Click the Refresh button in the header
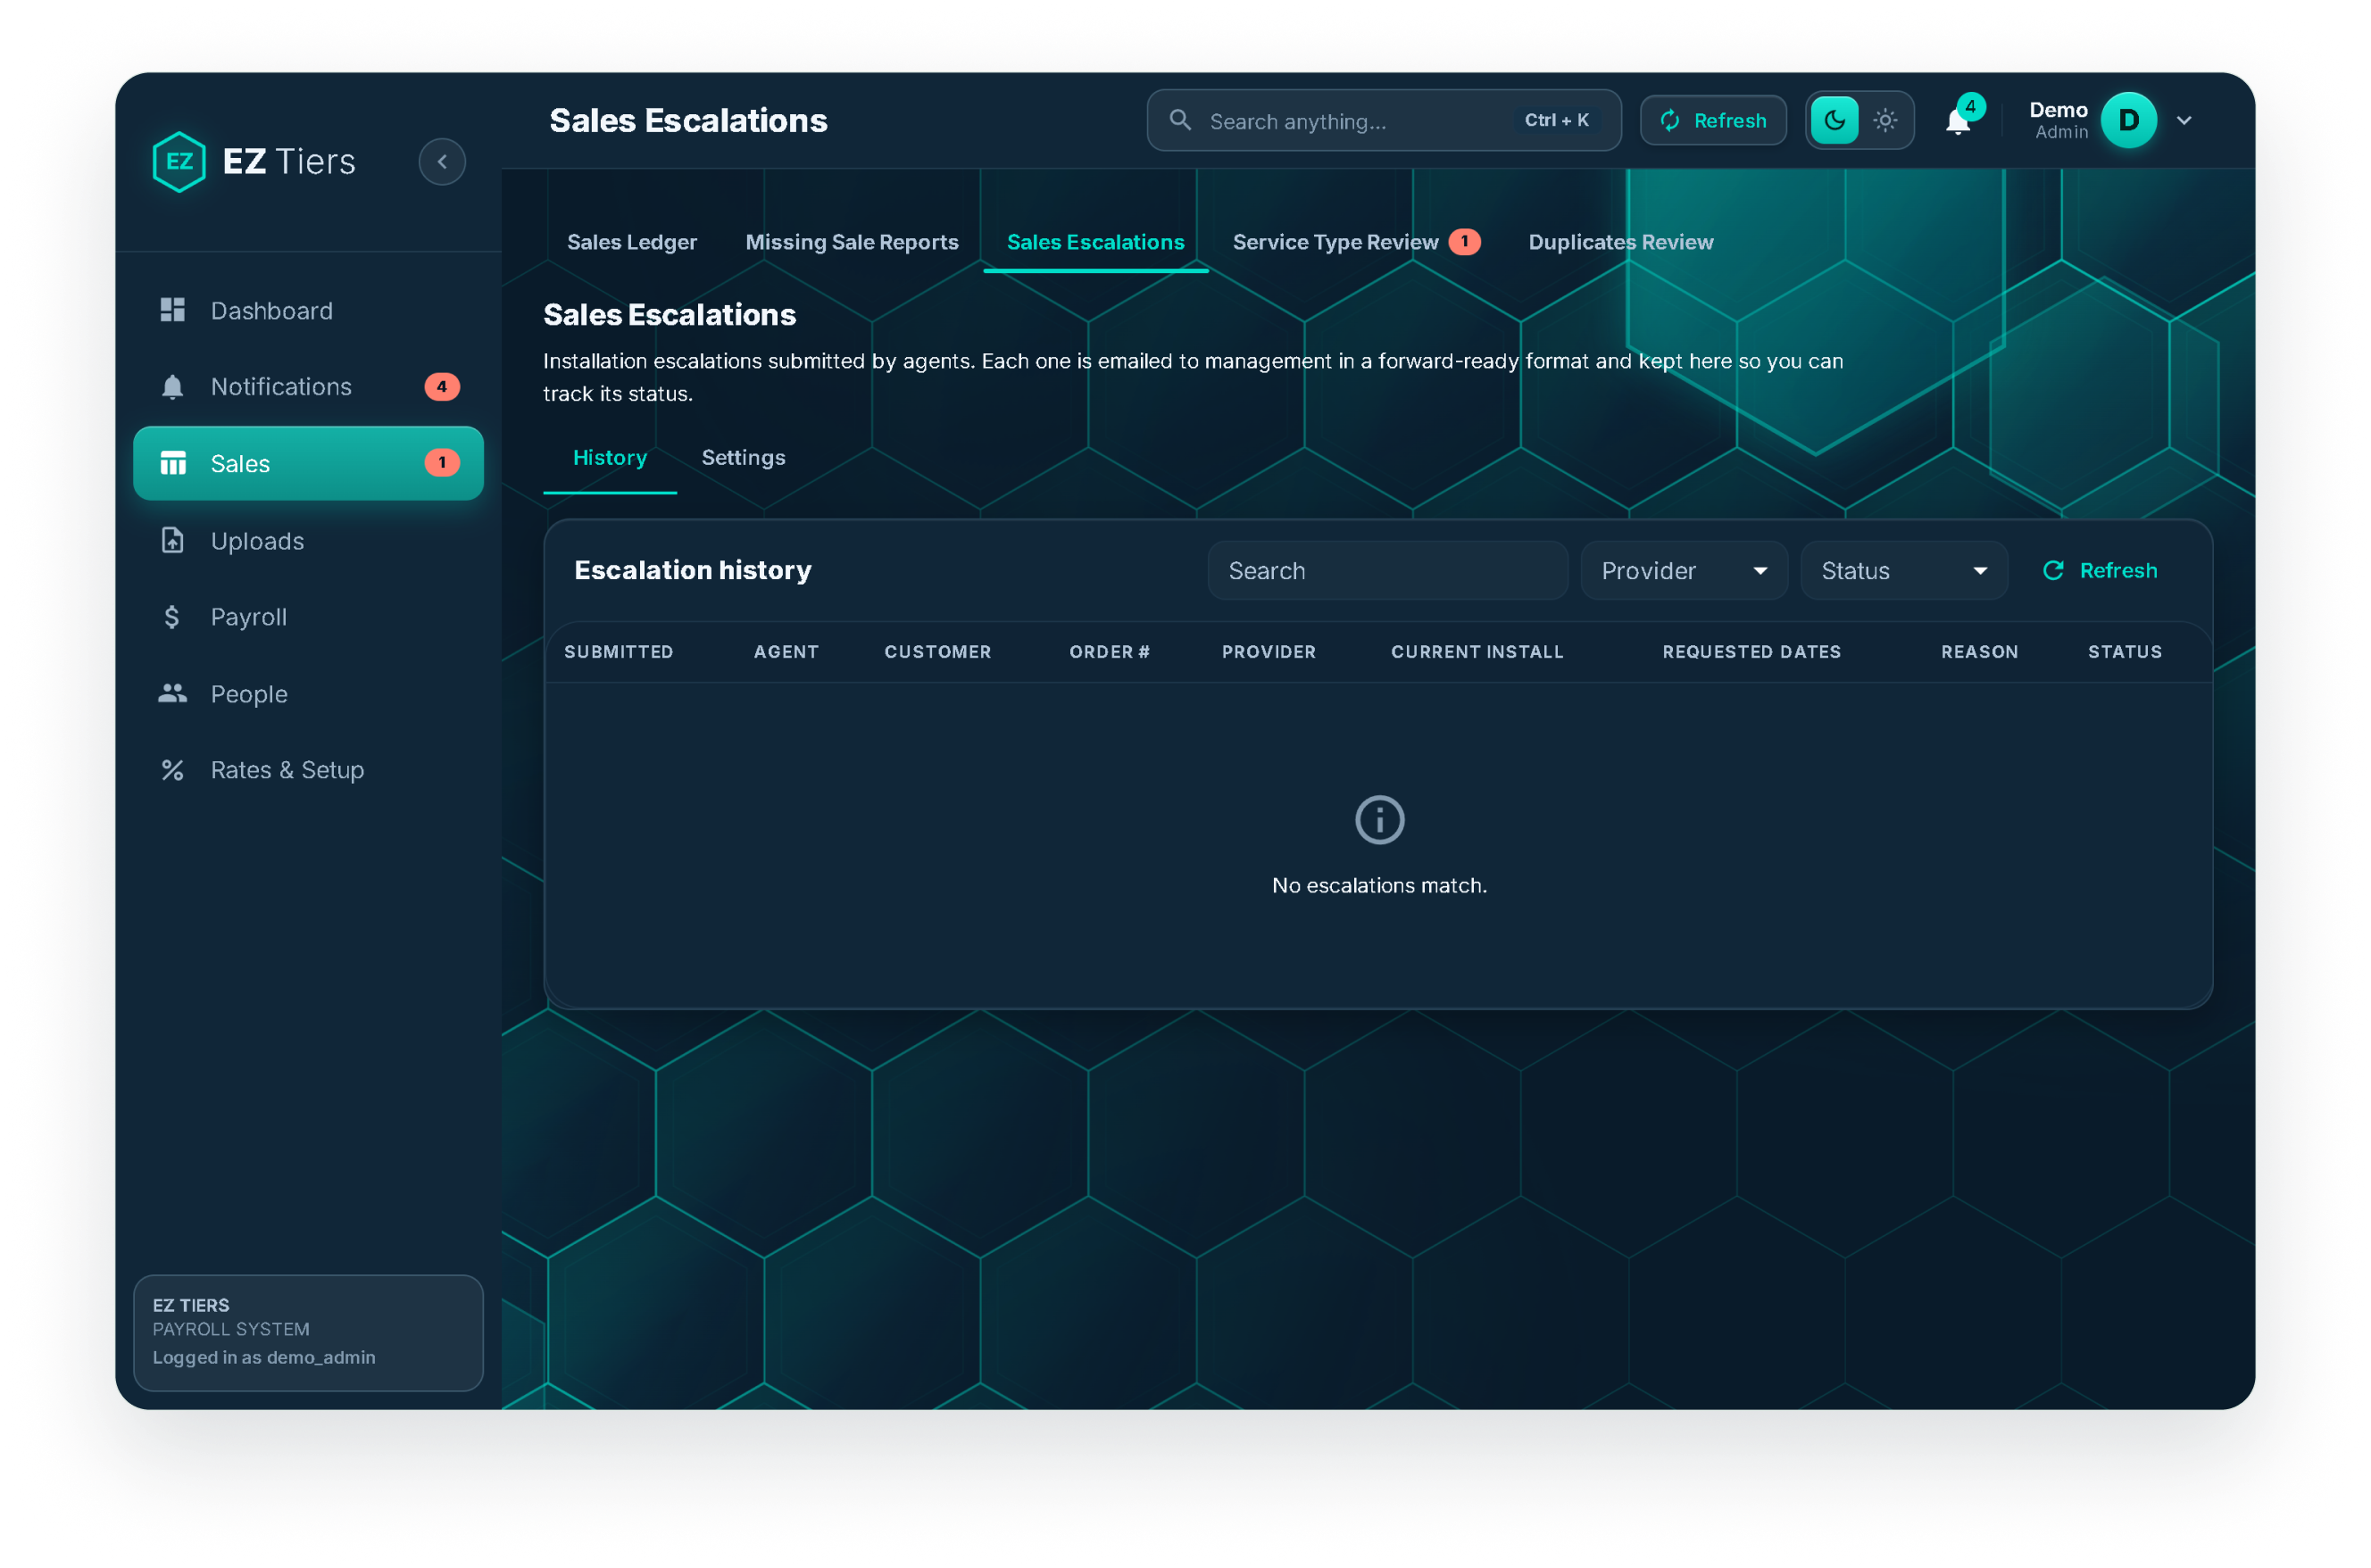The width and height of the screenshot is (2371, 1568). pyautogui.click(x=1713, y=121)
